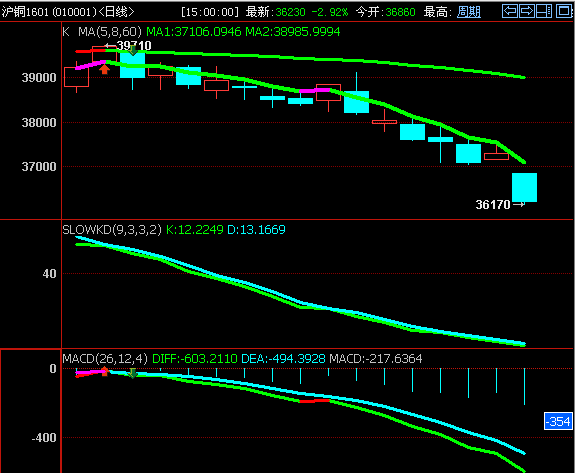Click the left arrow navigation icon
Image resolution: width=575 pixels, height=473 pixels.
click(510, 11)
